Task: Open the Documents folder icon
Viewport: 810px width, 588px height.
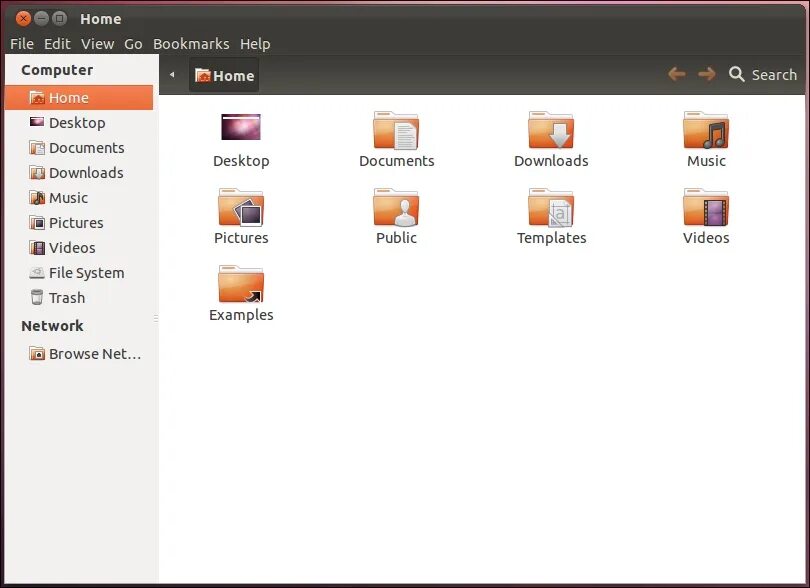Action: pos(396,131)
